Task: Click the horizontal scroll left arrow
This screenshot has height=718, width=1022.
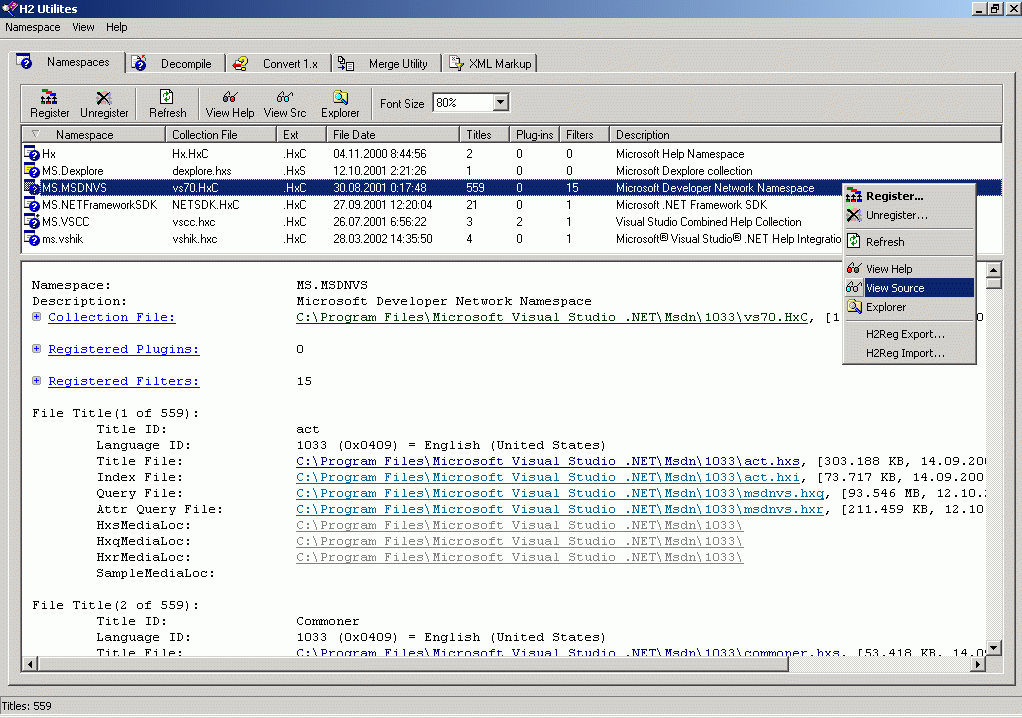Action: click(30, 664)
